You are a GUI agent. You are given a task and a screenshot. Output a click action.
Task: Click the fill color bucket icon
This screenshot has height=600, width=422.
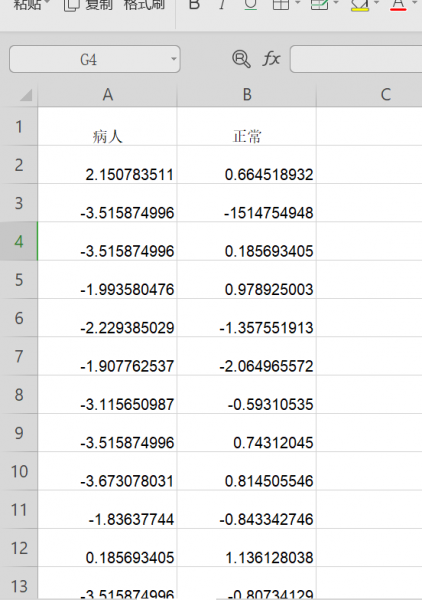pos(360,5)
